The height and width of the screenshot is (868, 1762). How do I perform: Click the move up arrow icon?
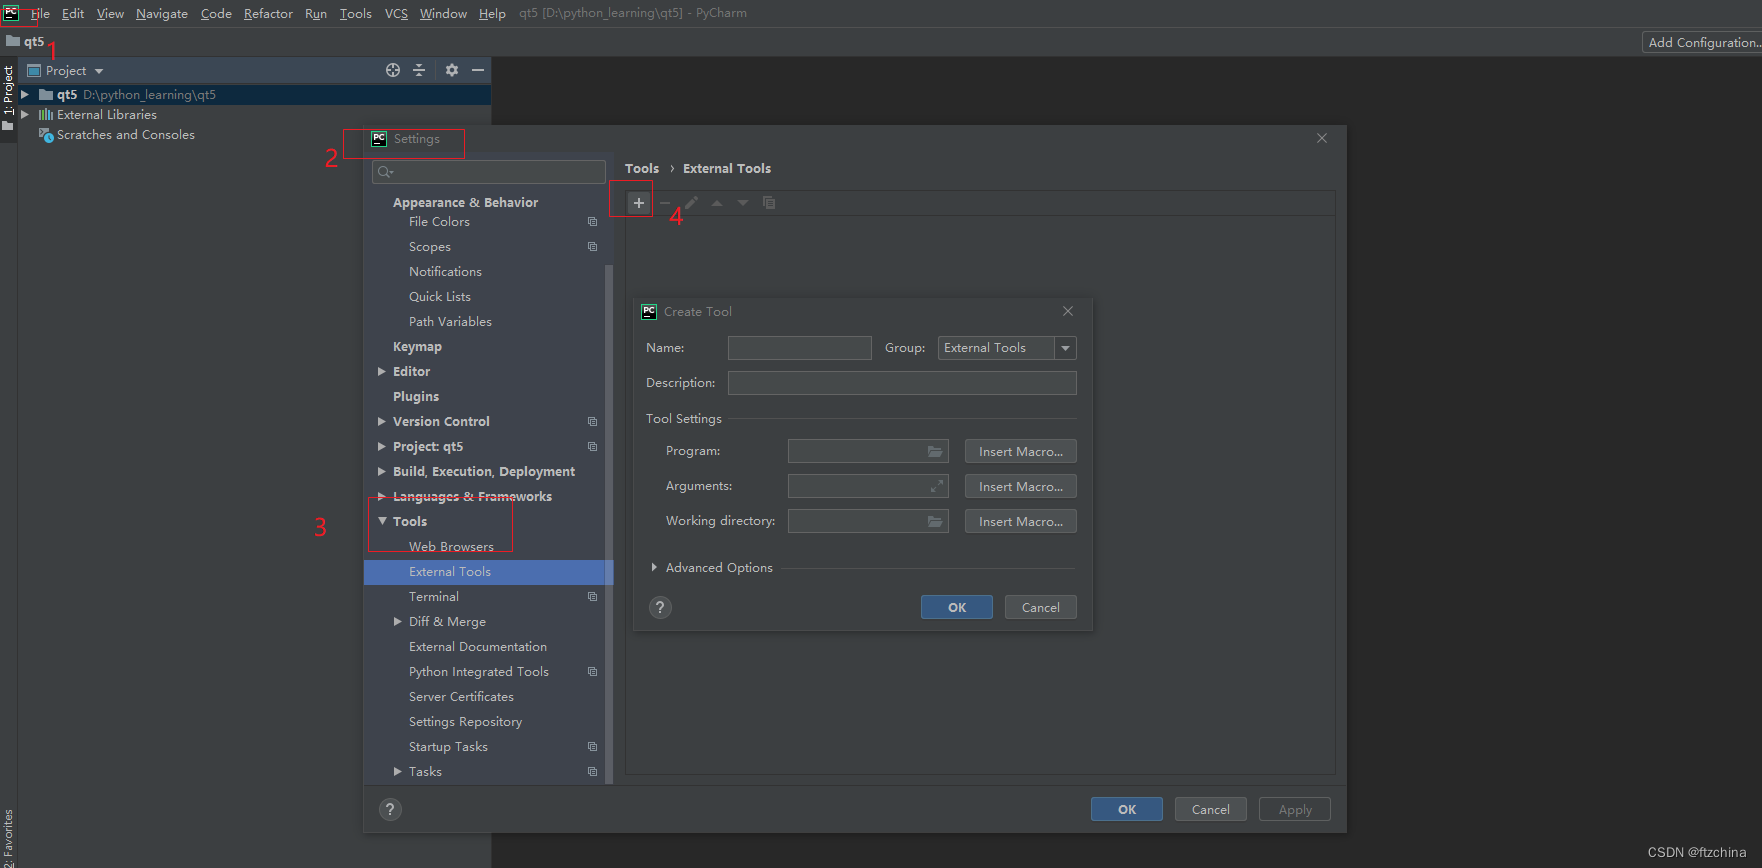click(x=717, y=203)
